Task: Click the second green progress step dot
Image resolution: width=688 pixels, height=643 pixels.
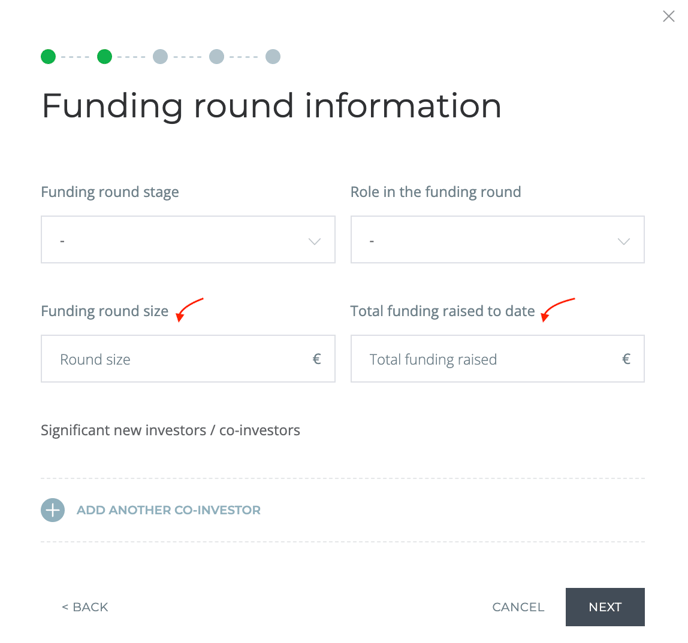Action: coord(104,57)
